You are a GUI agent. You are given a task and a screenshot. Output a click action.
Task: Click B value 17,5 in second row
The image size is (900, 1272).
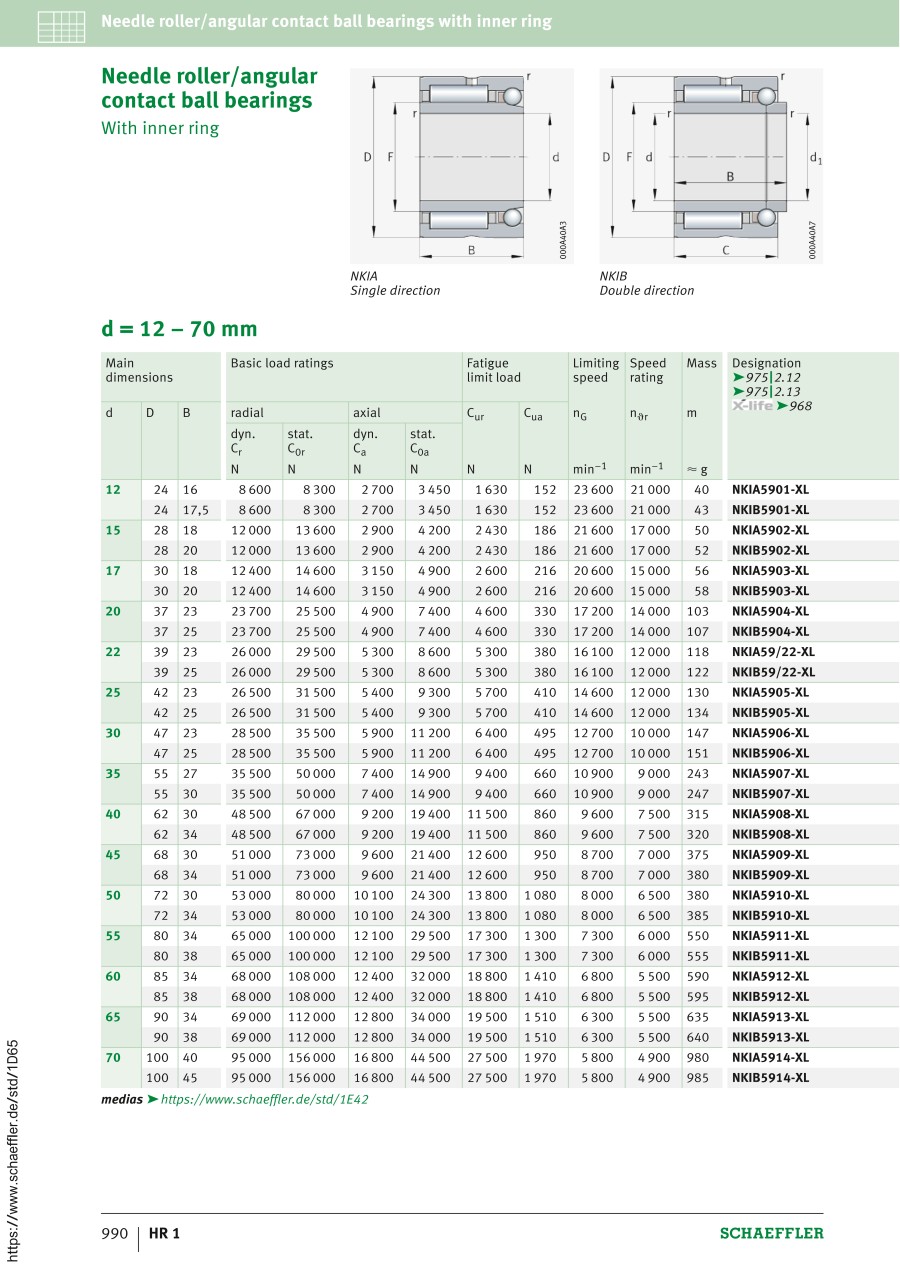(194, 510)
